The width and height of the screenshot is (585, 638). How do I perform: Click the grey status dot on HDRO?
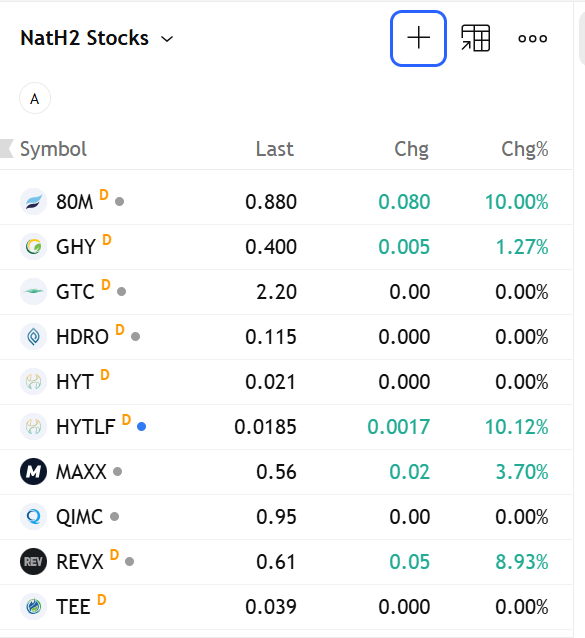coord(135,336)
